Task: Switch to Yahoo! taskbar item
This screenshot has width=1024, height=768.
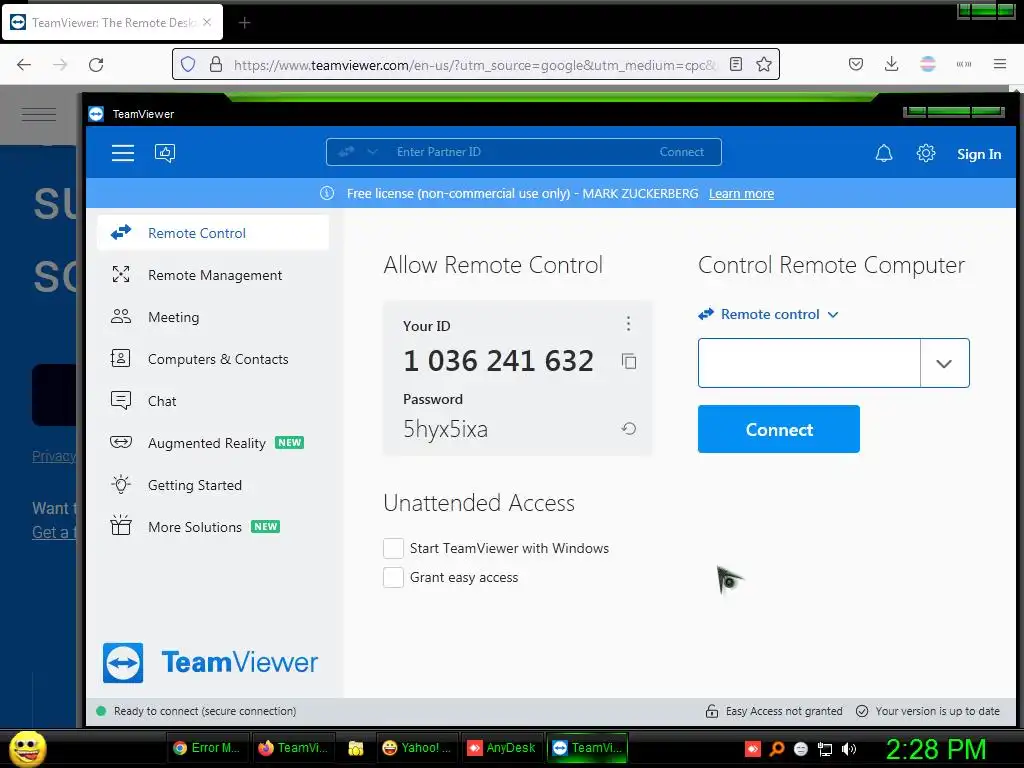Action: (x=417, y=748)
